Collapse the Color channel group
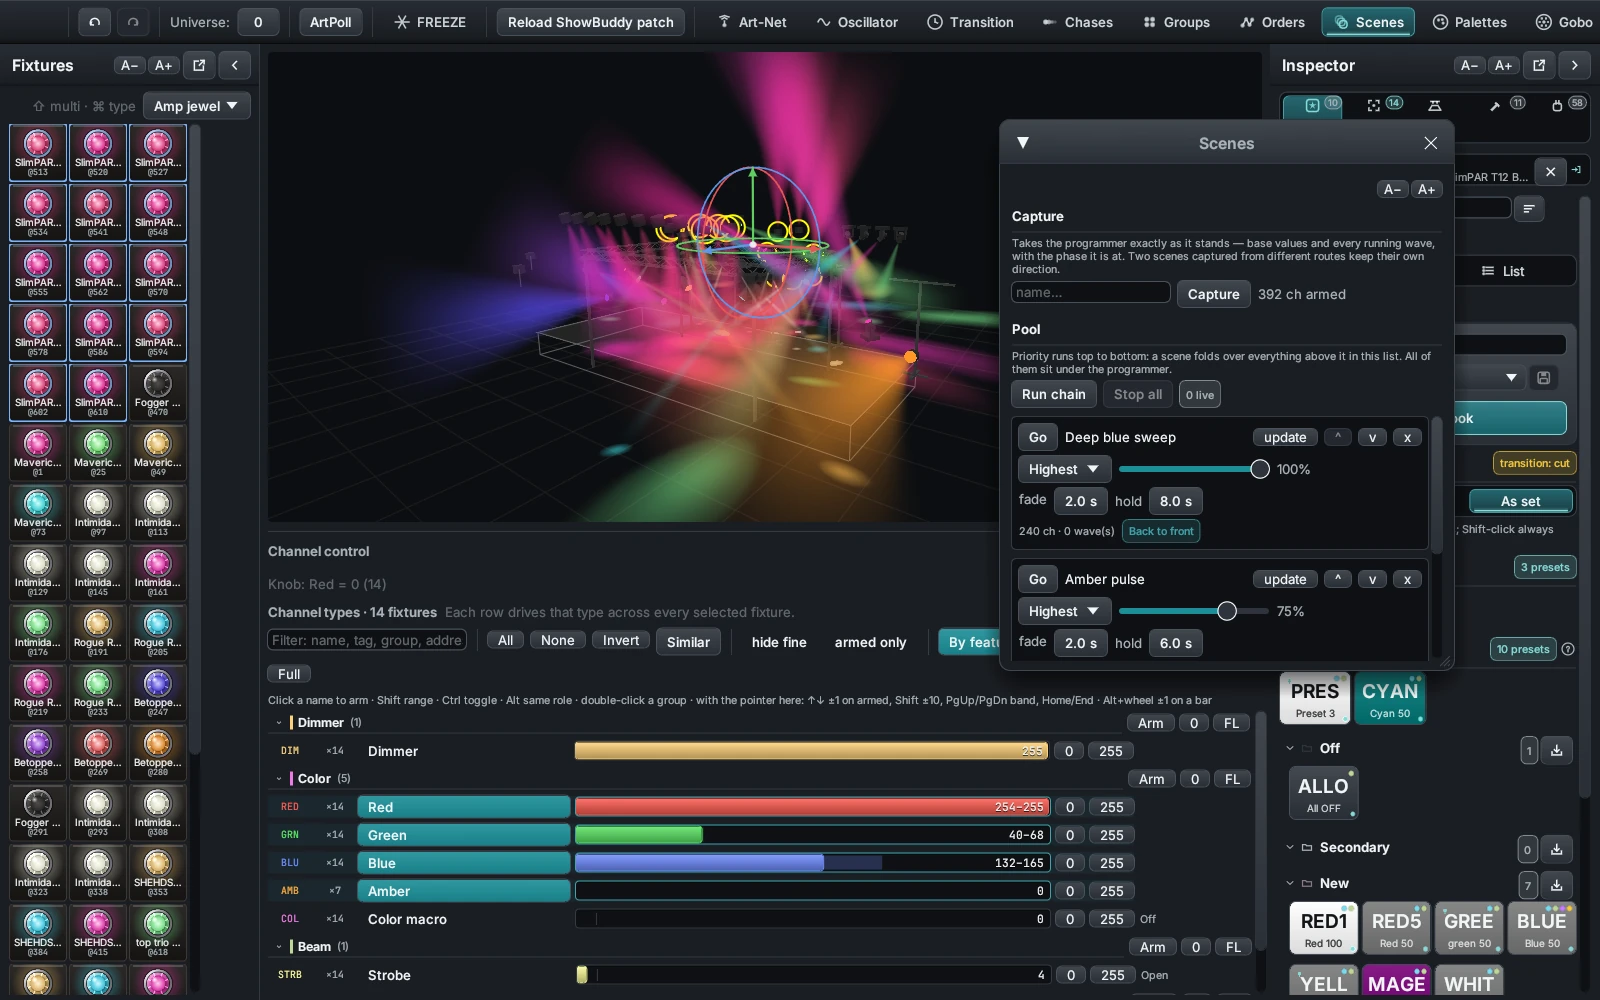 coord(279,778)
